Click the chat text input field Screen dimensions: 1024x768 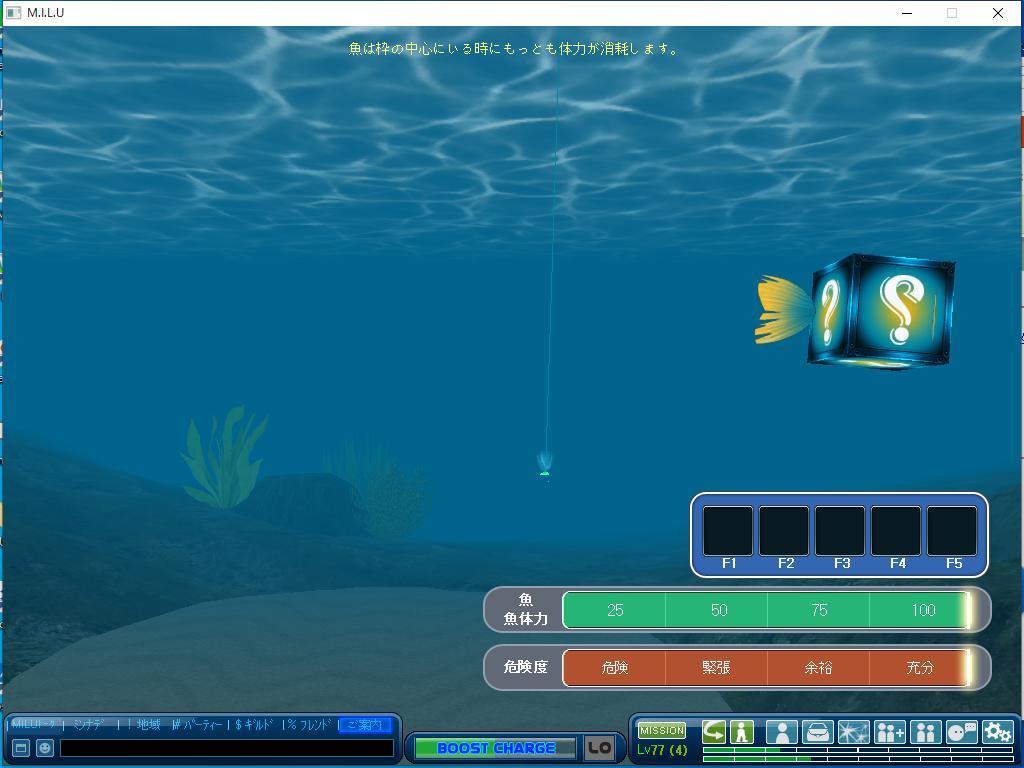click(x=227, y=747)
